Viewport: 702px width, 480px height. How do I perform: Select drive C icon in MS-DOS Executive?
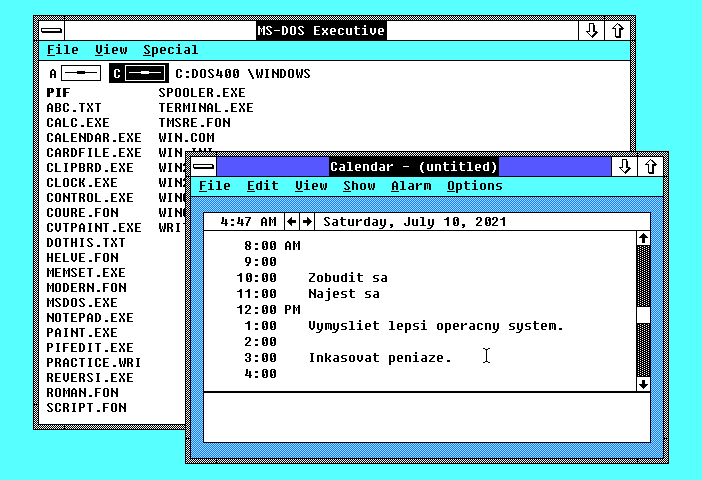point(146,73)
